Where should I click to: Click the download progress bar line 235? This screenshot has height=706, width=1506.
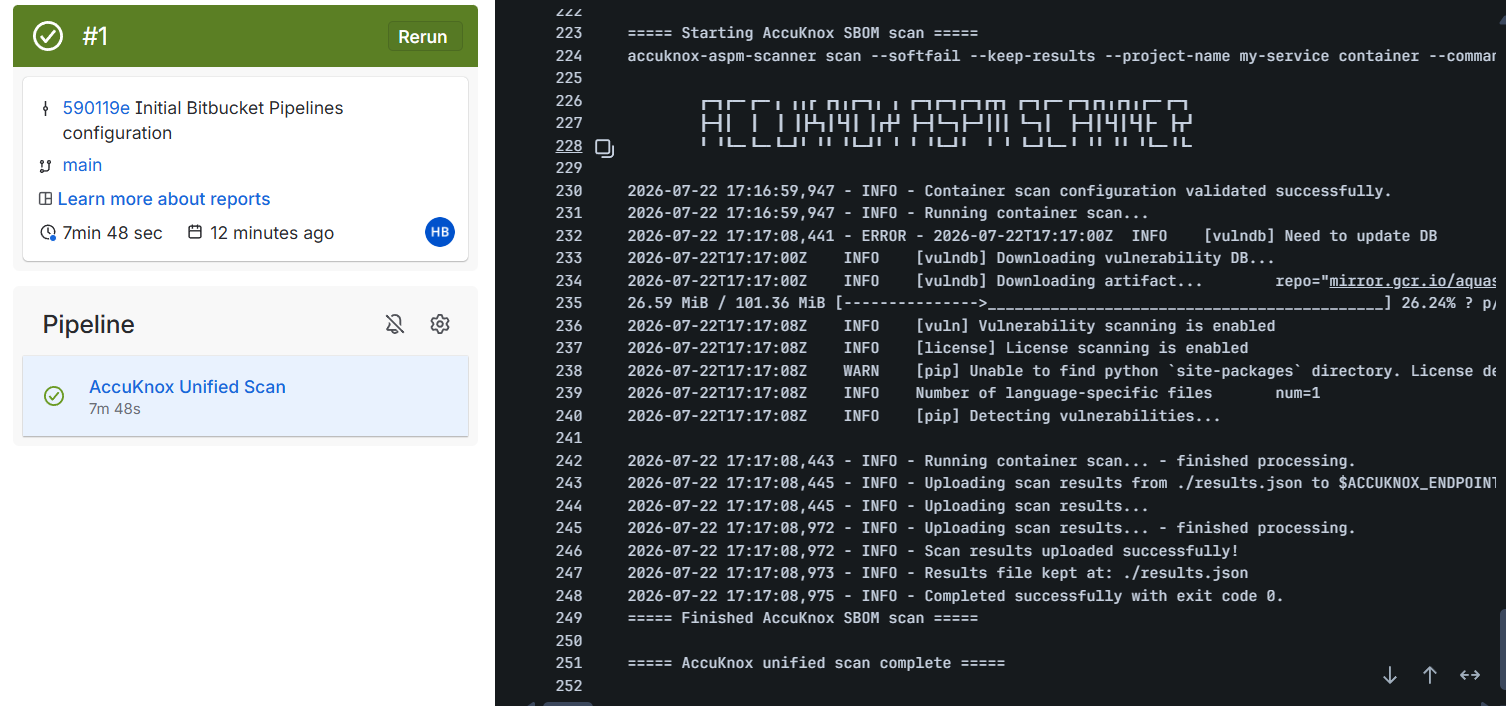point(1061,303)
